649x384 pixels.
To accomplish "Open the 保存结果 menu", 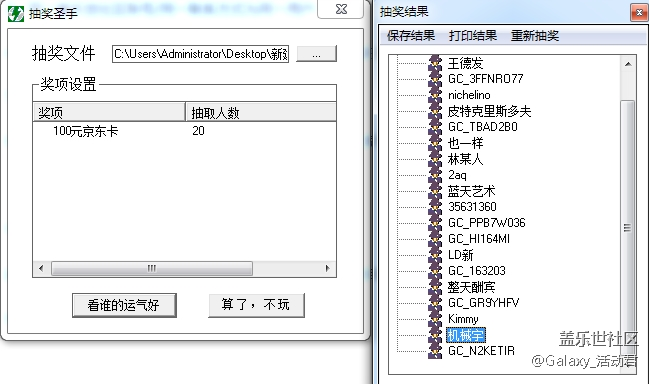I will pyautogui.click(x=411, y=36).
